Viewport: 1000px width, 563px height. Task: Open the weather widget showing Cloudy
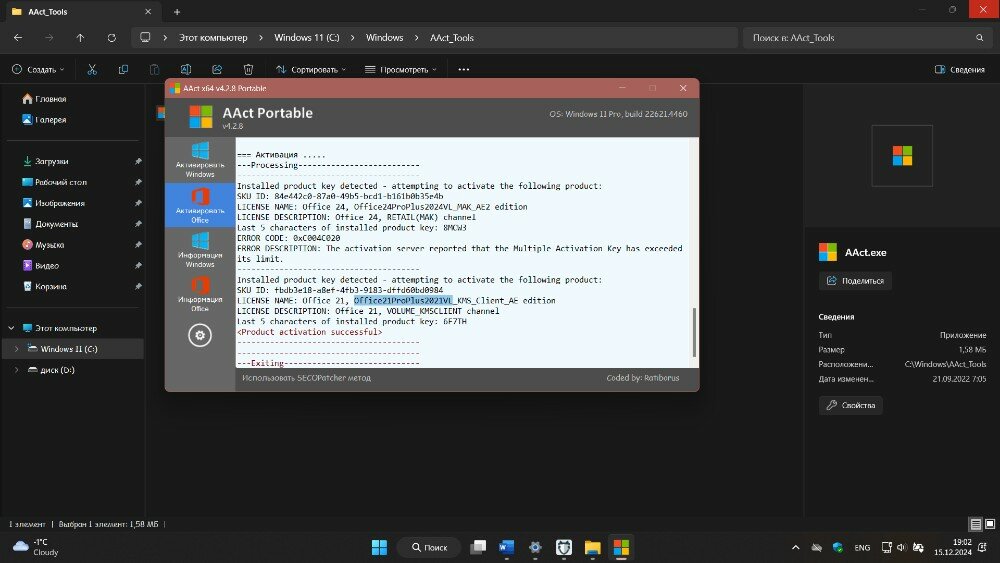pyautogui.click(x=36, y=547)
